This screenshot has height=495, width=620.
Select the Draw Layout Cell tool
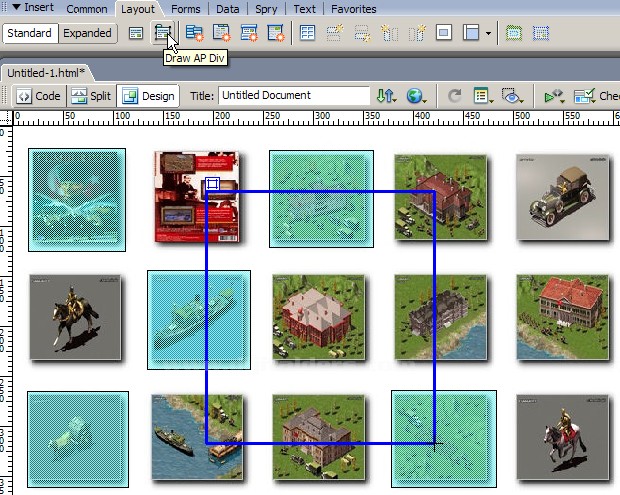pyautogui.click(x=541, y=33)
